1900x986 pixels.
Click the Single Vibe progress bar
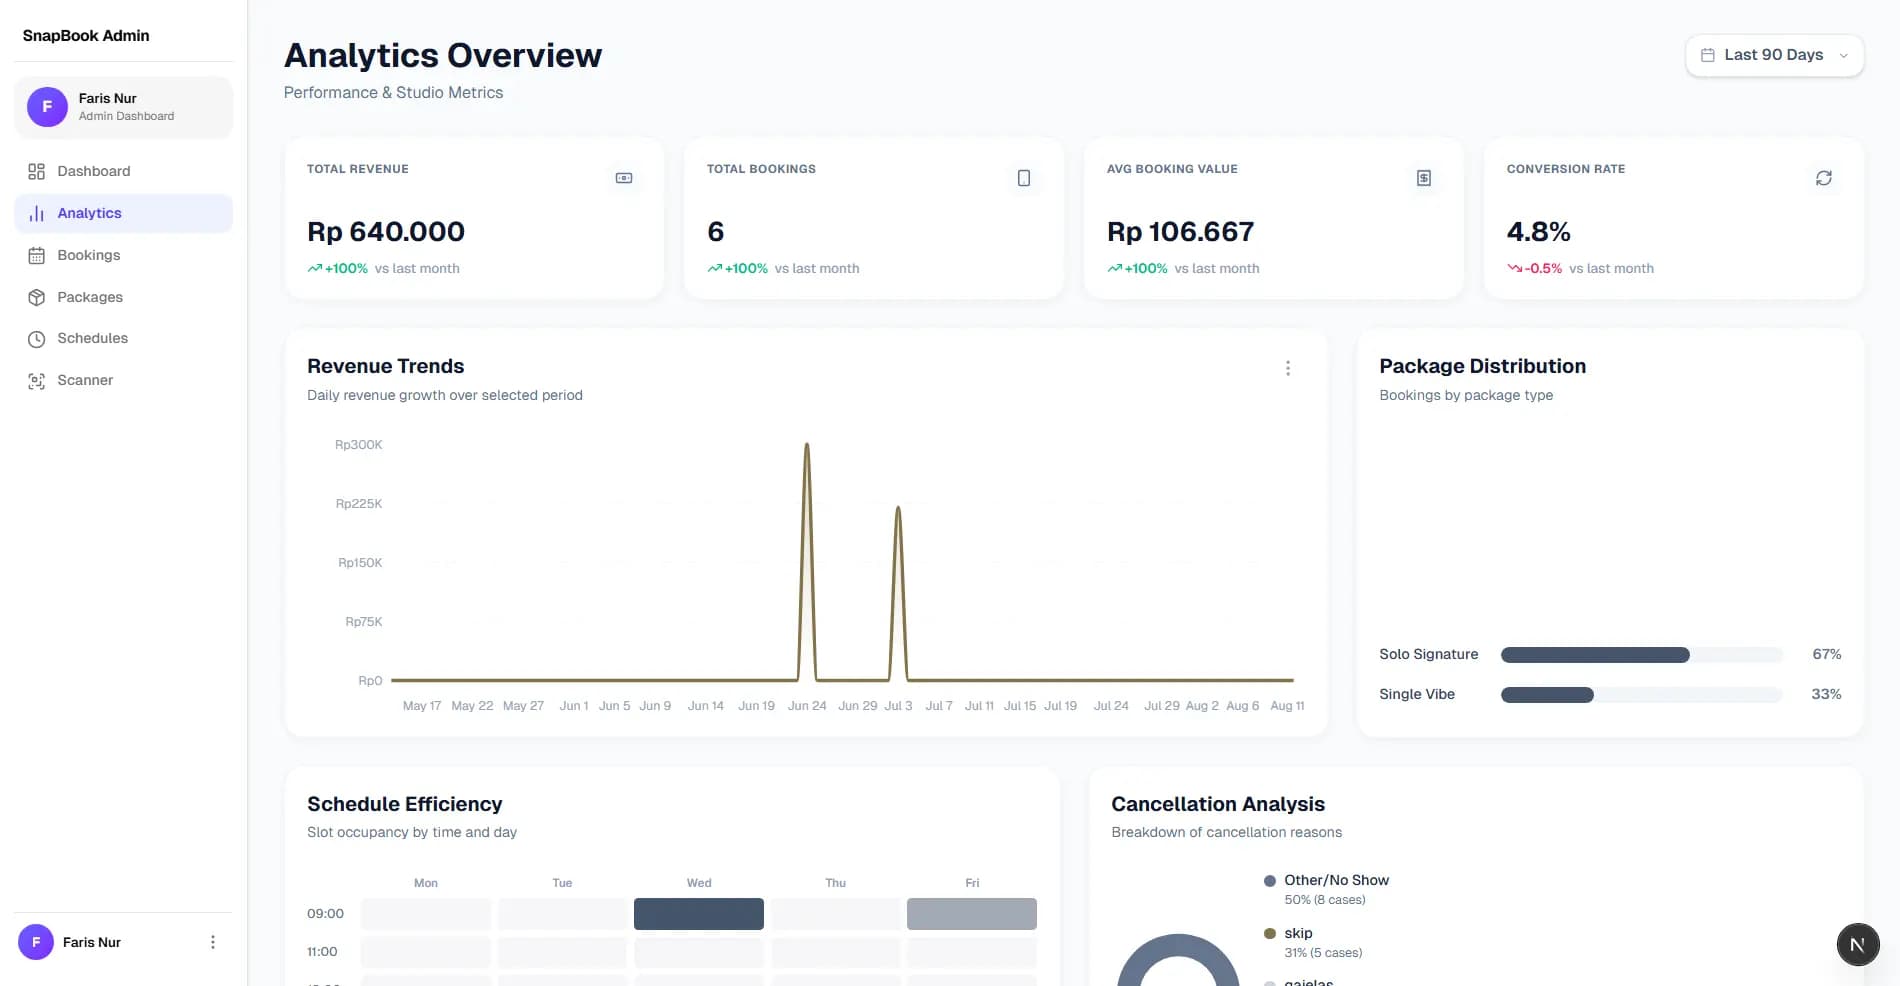click(x=1641, y=695)
